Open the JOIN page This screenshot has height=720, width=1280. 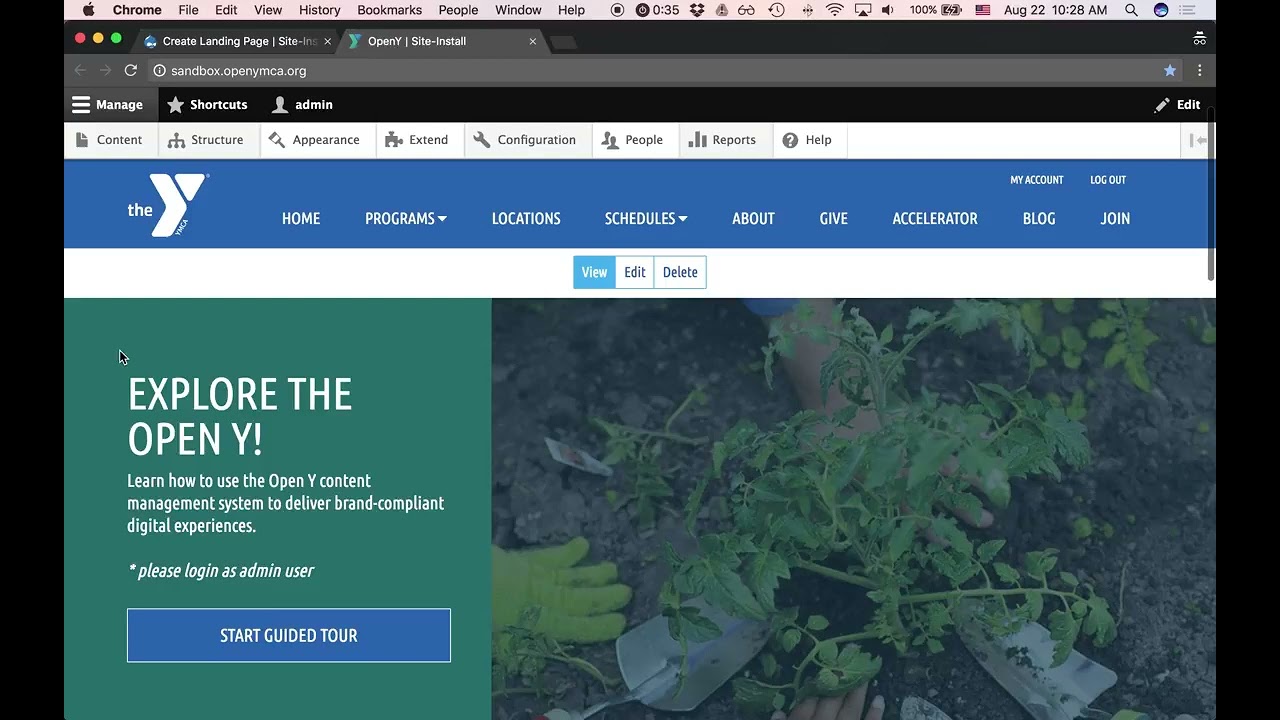tap(1115, 218)
